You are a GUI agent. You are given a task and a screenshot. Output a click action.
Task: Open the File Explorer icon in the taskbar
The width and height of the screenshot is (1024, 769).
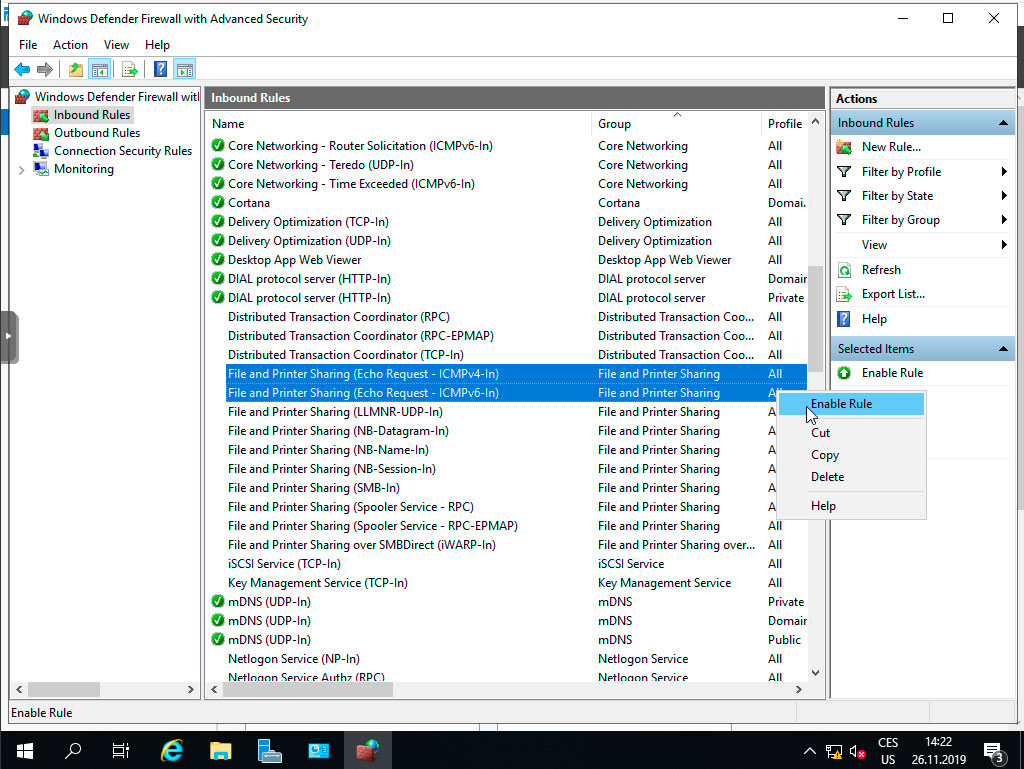pyautogui.click(x=220, y=750)
